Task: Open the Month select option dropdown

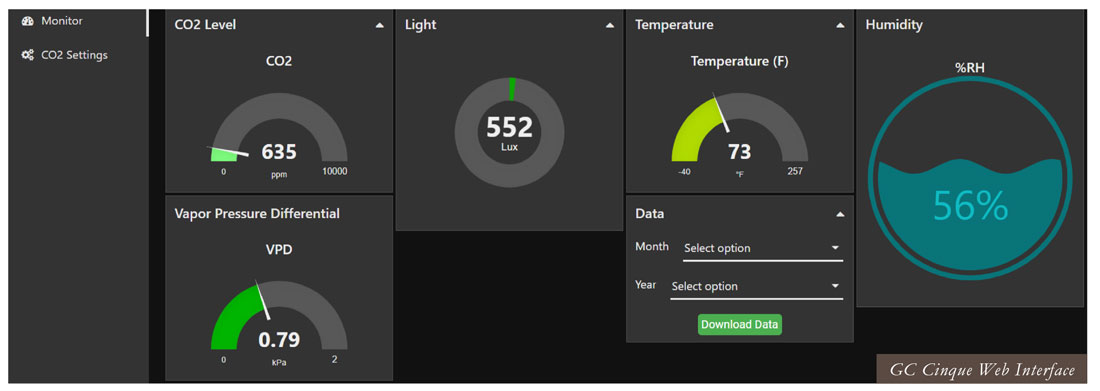Action: [x=763, y=248]
